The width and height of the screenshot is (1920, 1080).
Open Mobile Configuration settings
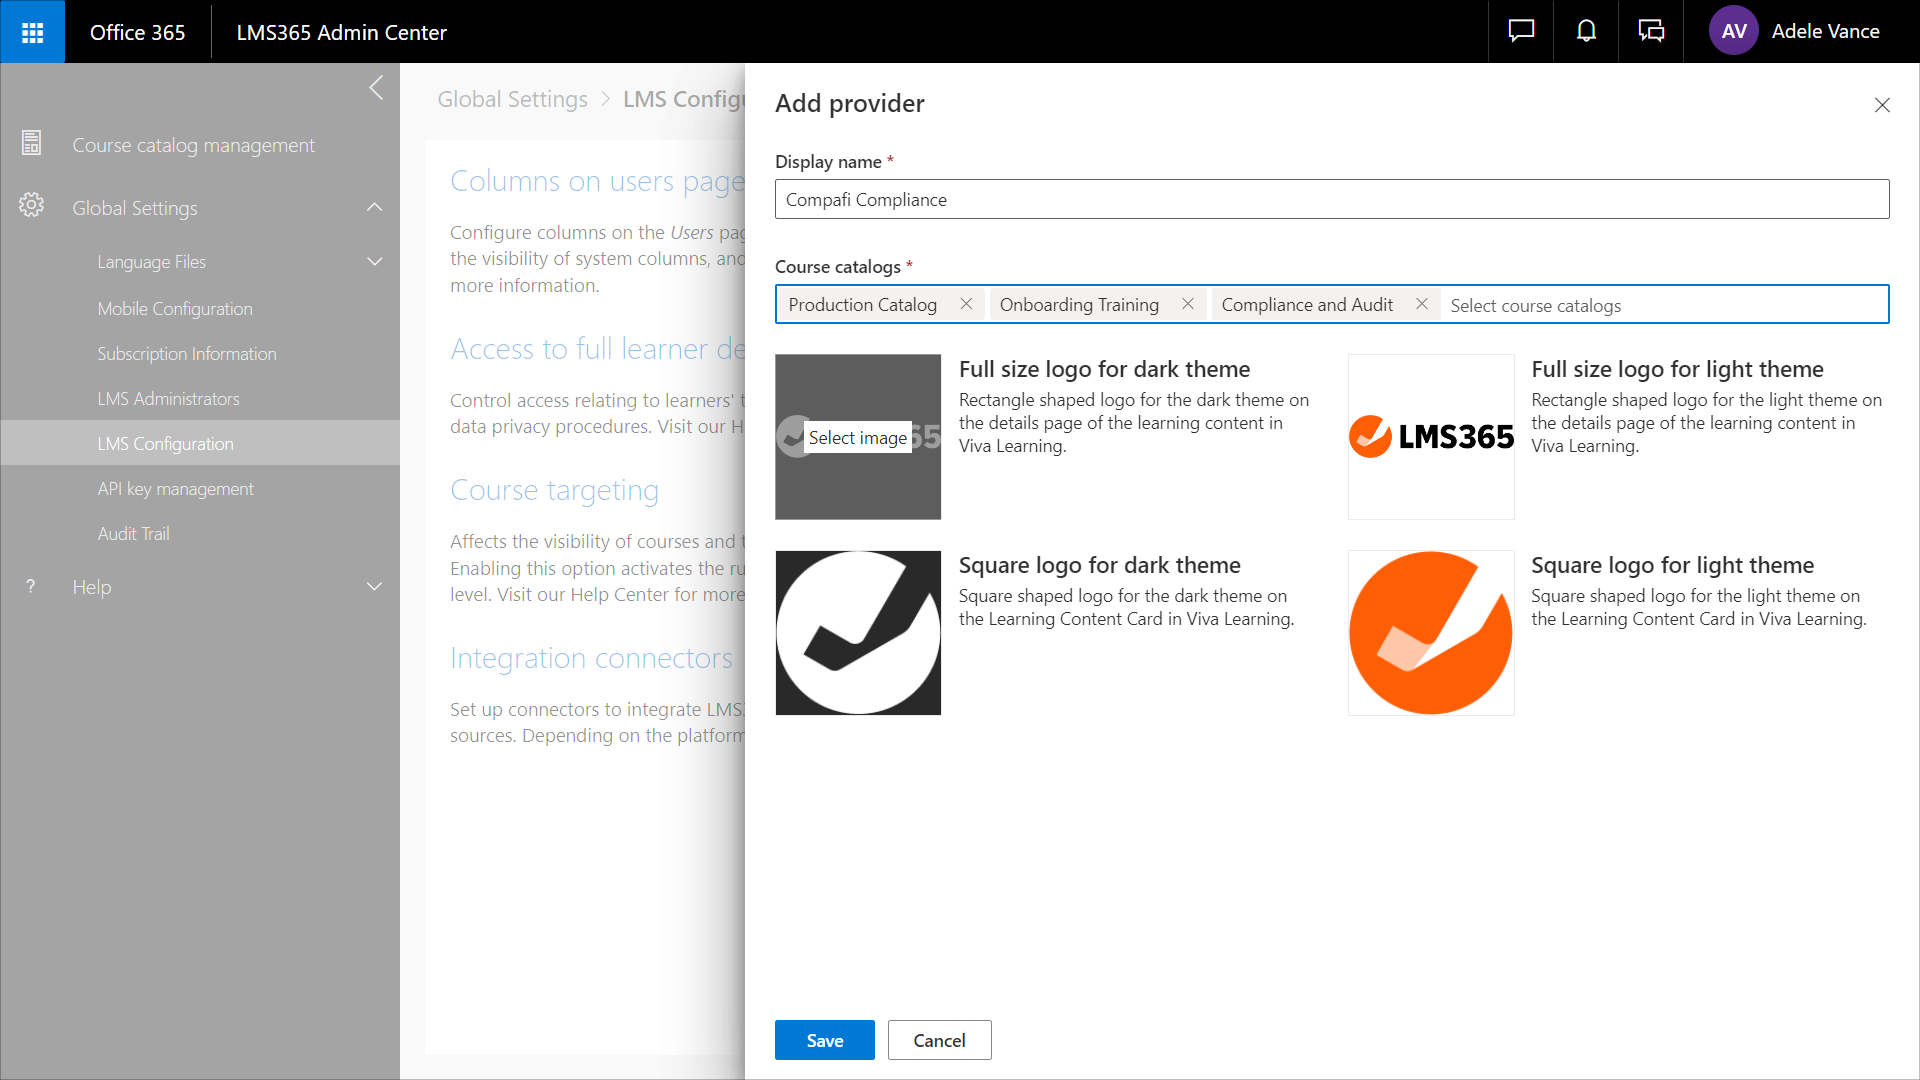(175, 309)
